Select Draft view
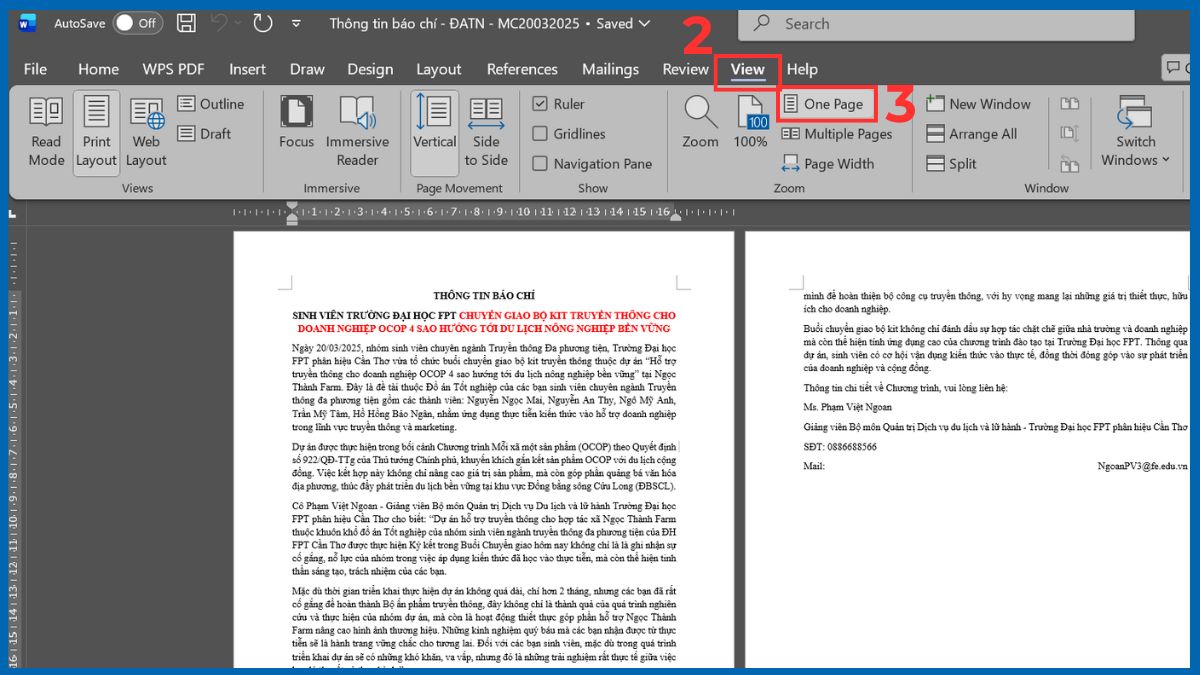 205,133
